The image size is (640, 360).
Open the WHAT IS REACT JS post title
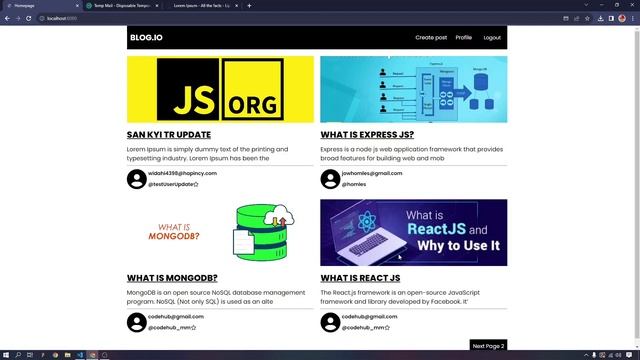pos(360,278)
